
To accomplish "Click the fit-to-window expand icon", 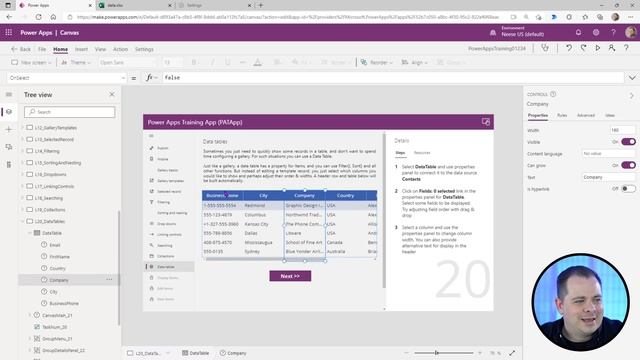I will tap(512, 353).
